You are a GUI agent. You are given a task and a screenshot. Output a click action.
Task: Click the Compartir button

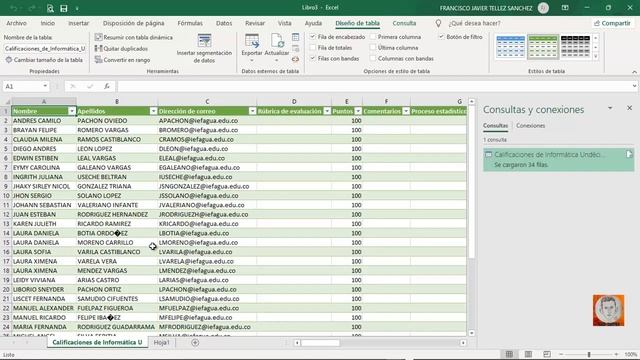click(612, 23)
